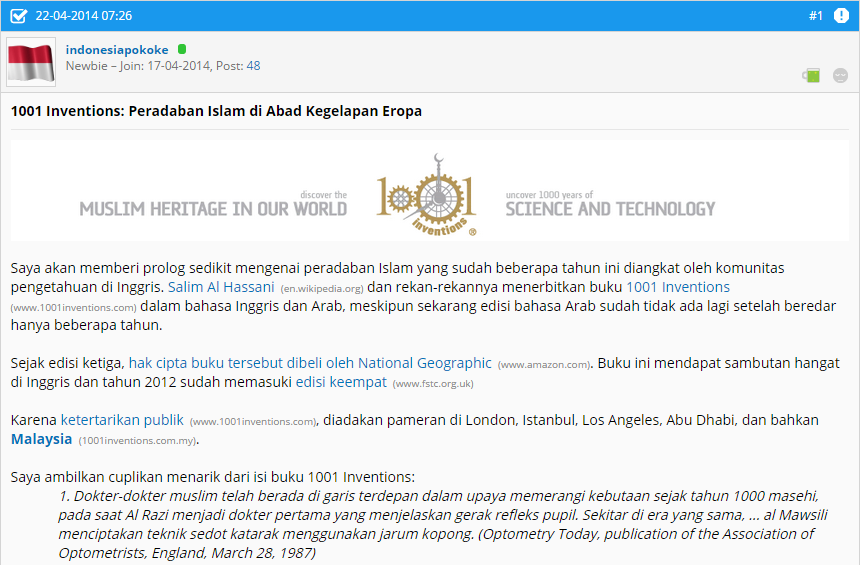Click the 'Saya ambilkan cuplikan menarik' line
The width and height of the screenshot is (860, 565).
coord(213,477)
